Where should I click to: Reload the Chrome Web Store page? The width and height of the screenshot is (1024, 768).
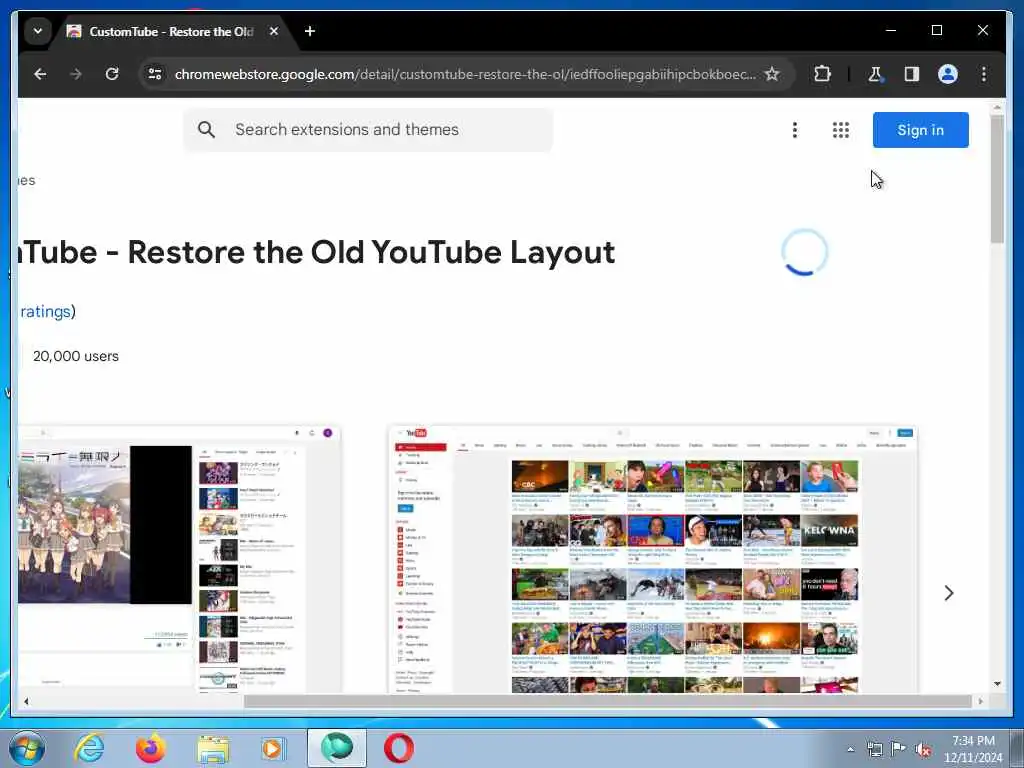(112, 74)
